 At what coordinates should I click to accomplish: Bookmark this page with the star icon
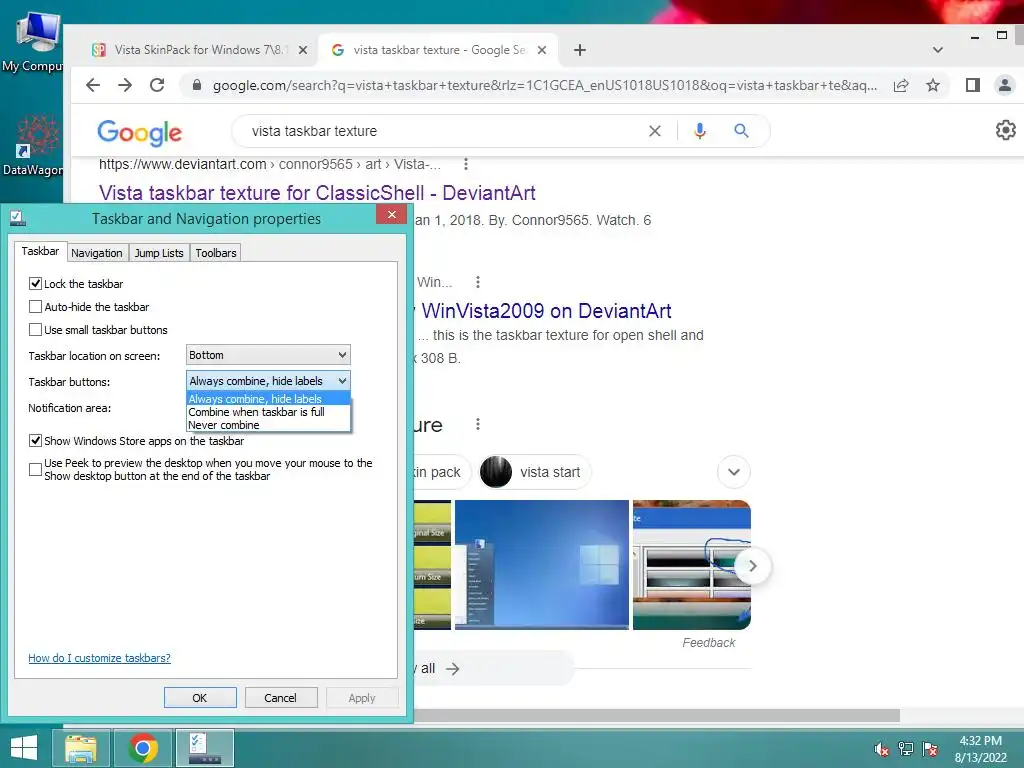(933, 85)
